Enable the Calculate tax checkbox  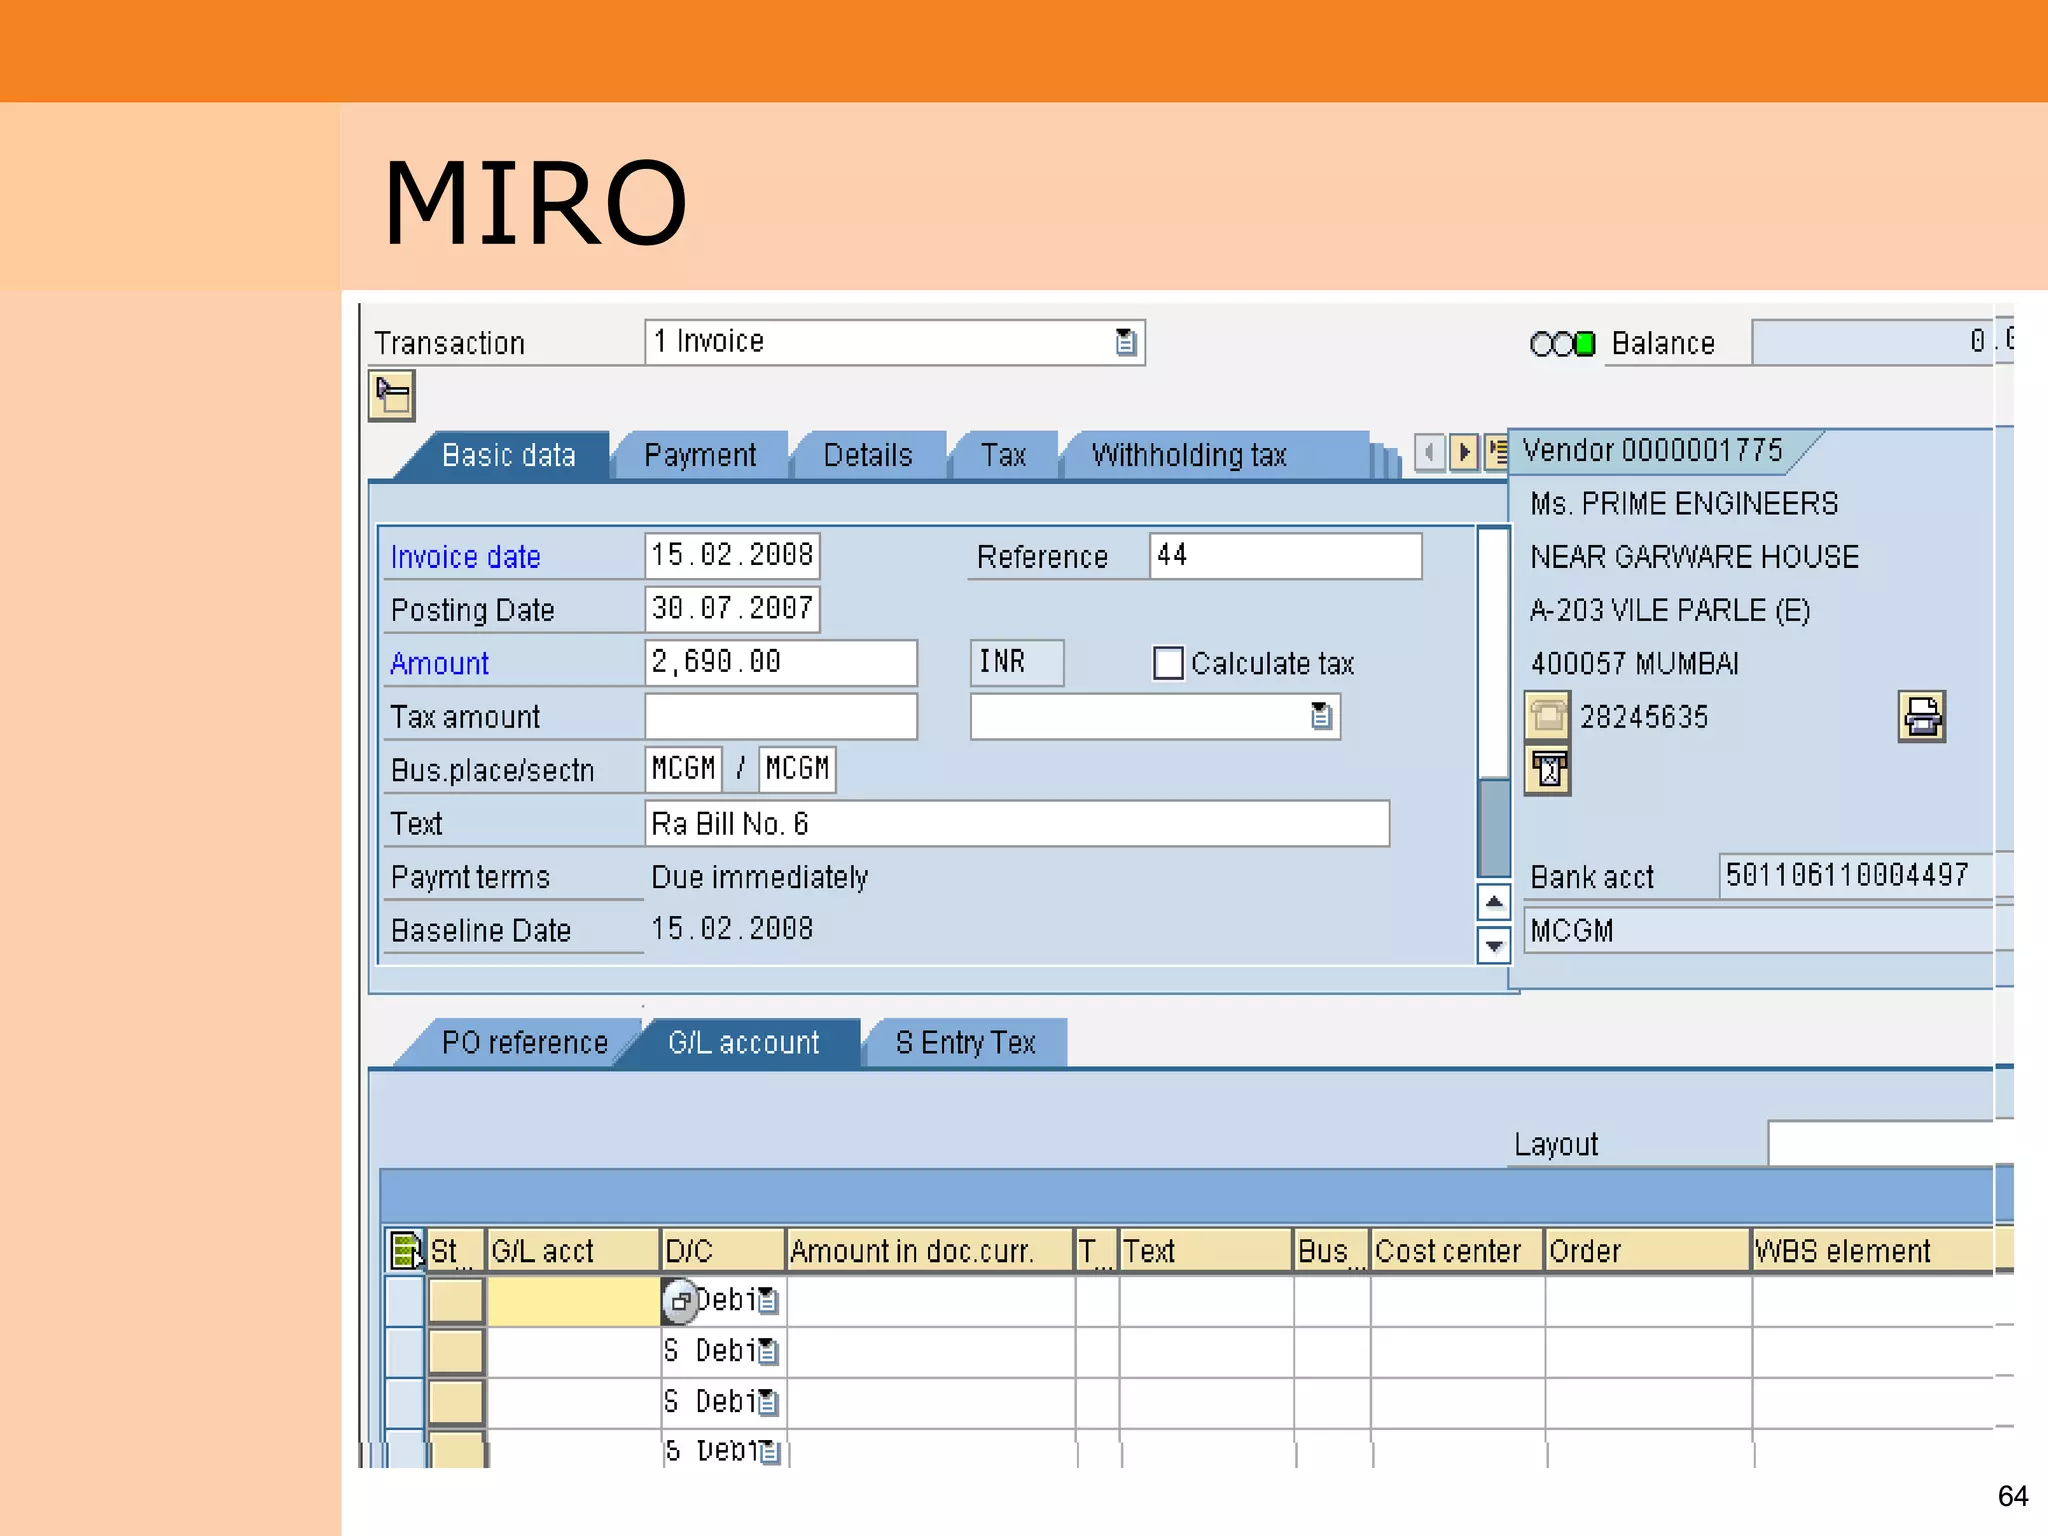point(1168,663)
